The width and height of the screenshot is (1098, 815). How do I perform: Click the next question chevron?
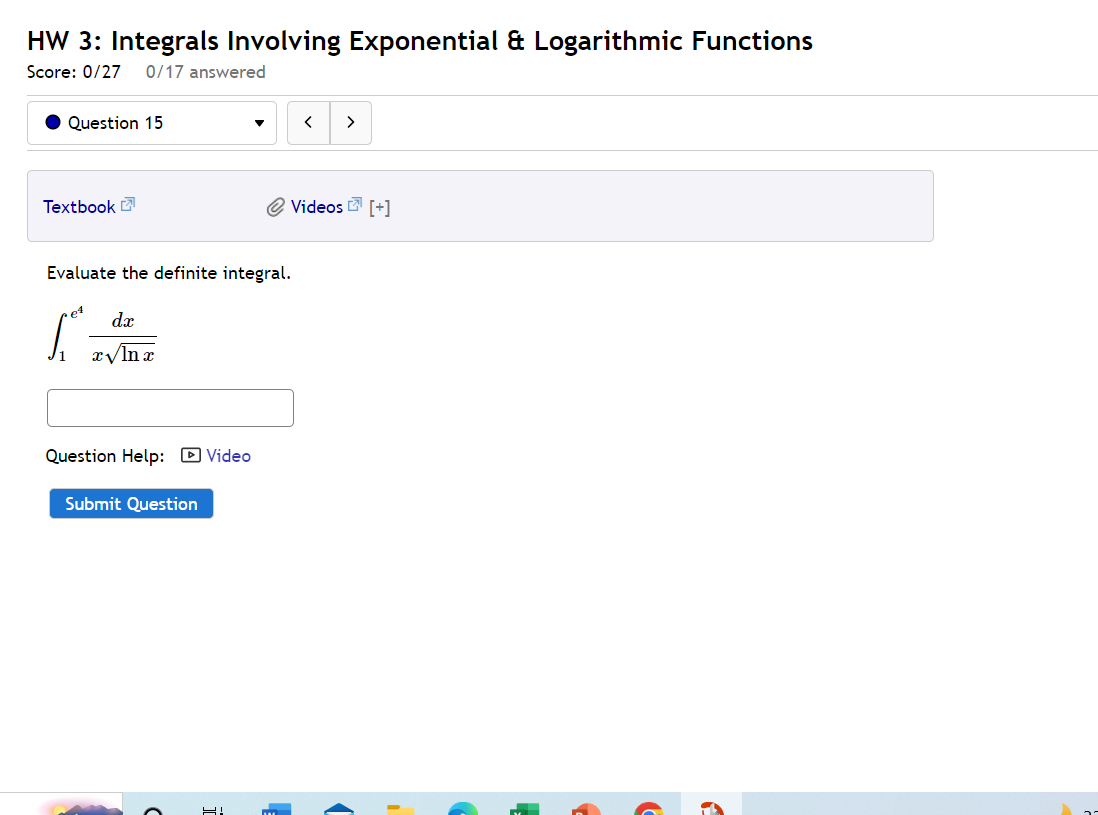pyautogui.click(x=350, y=122)
